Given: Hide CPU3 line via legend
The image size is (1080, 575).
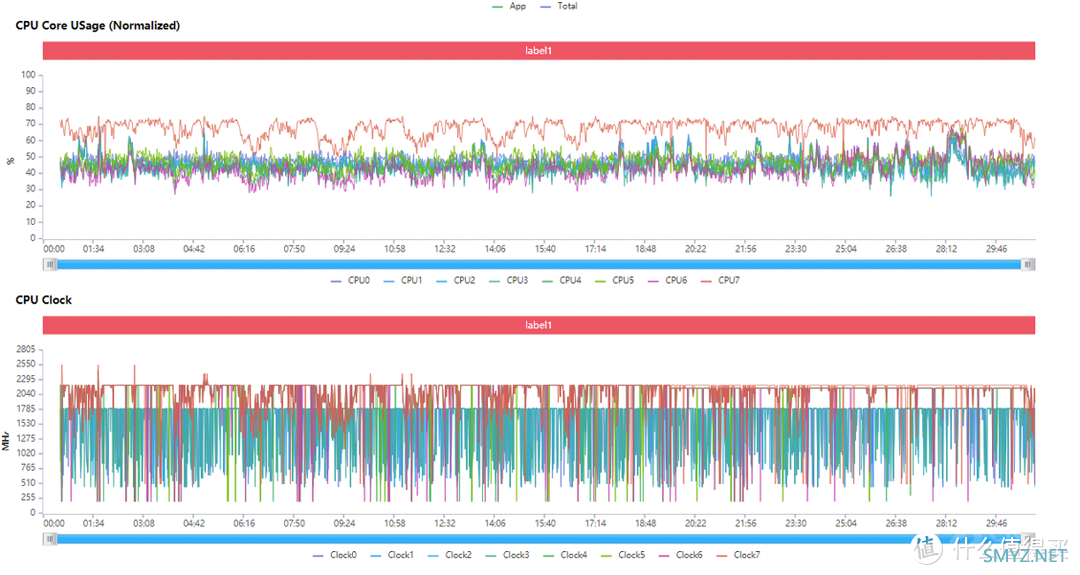Looking at the screenshot, I should [509, 280].
